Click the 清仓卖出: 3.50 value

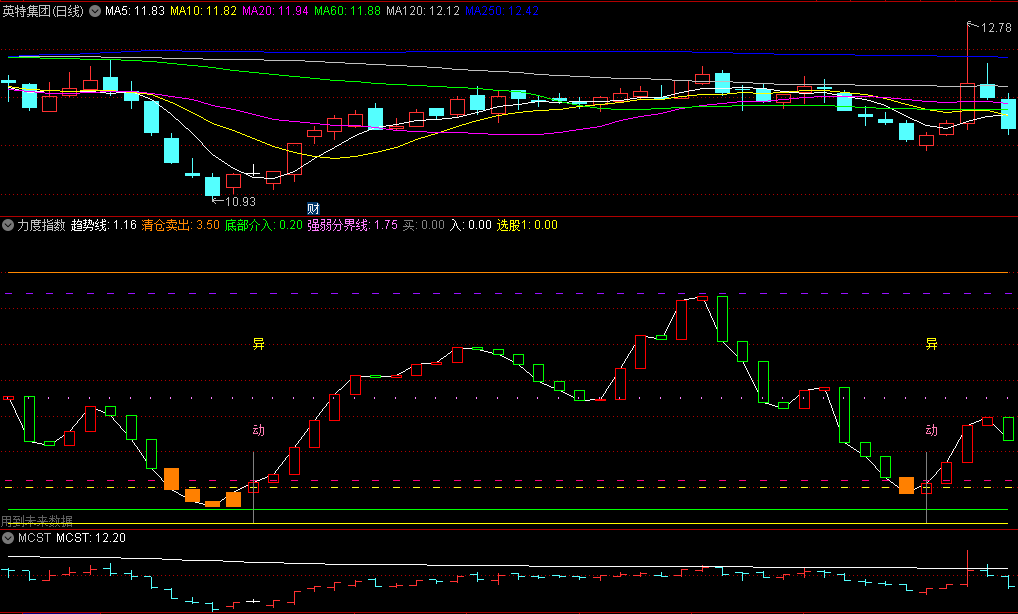[x=180, y=225]
